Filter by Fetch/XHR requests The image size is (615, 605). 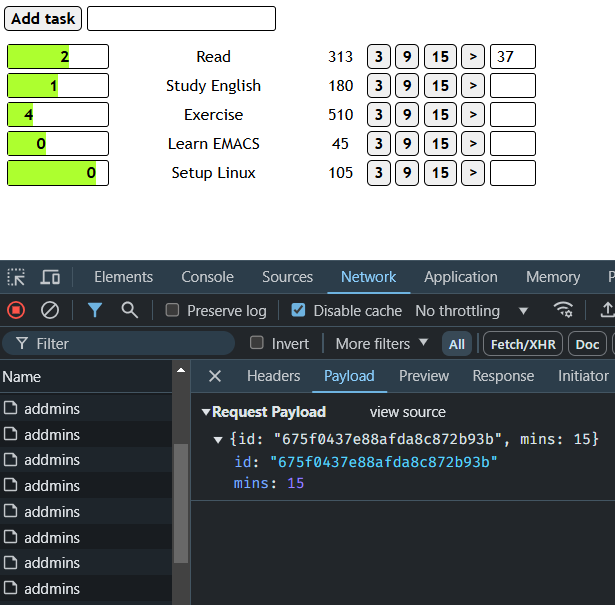tap(523, 344)
